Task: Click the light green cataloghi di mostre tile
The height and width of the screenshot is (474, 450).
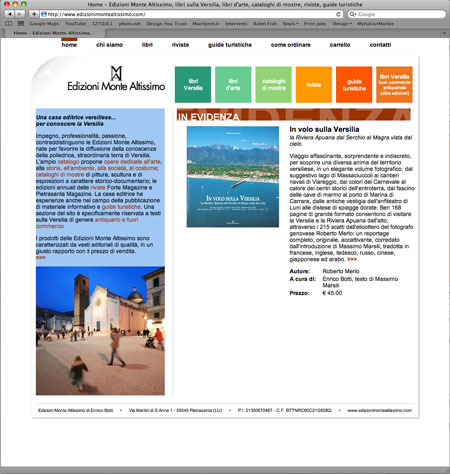Action: tap(273, 85)
